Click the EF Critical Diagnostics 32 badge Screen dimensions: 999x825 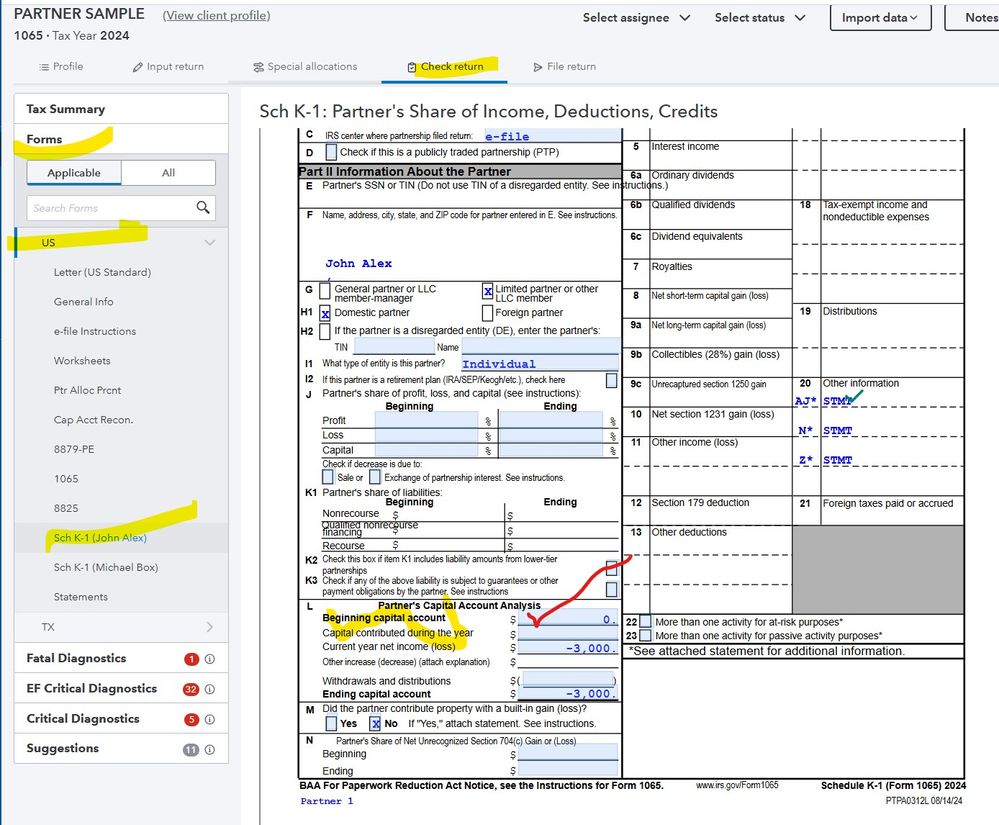[191, 689]
